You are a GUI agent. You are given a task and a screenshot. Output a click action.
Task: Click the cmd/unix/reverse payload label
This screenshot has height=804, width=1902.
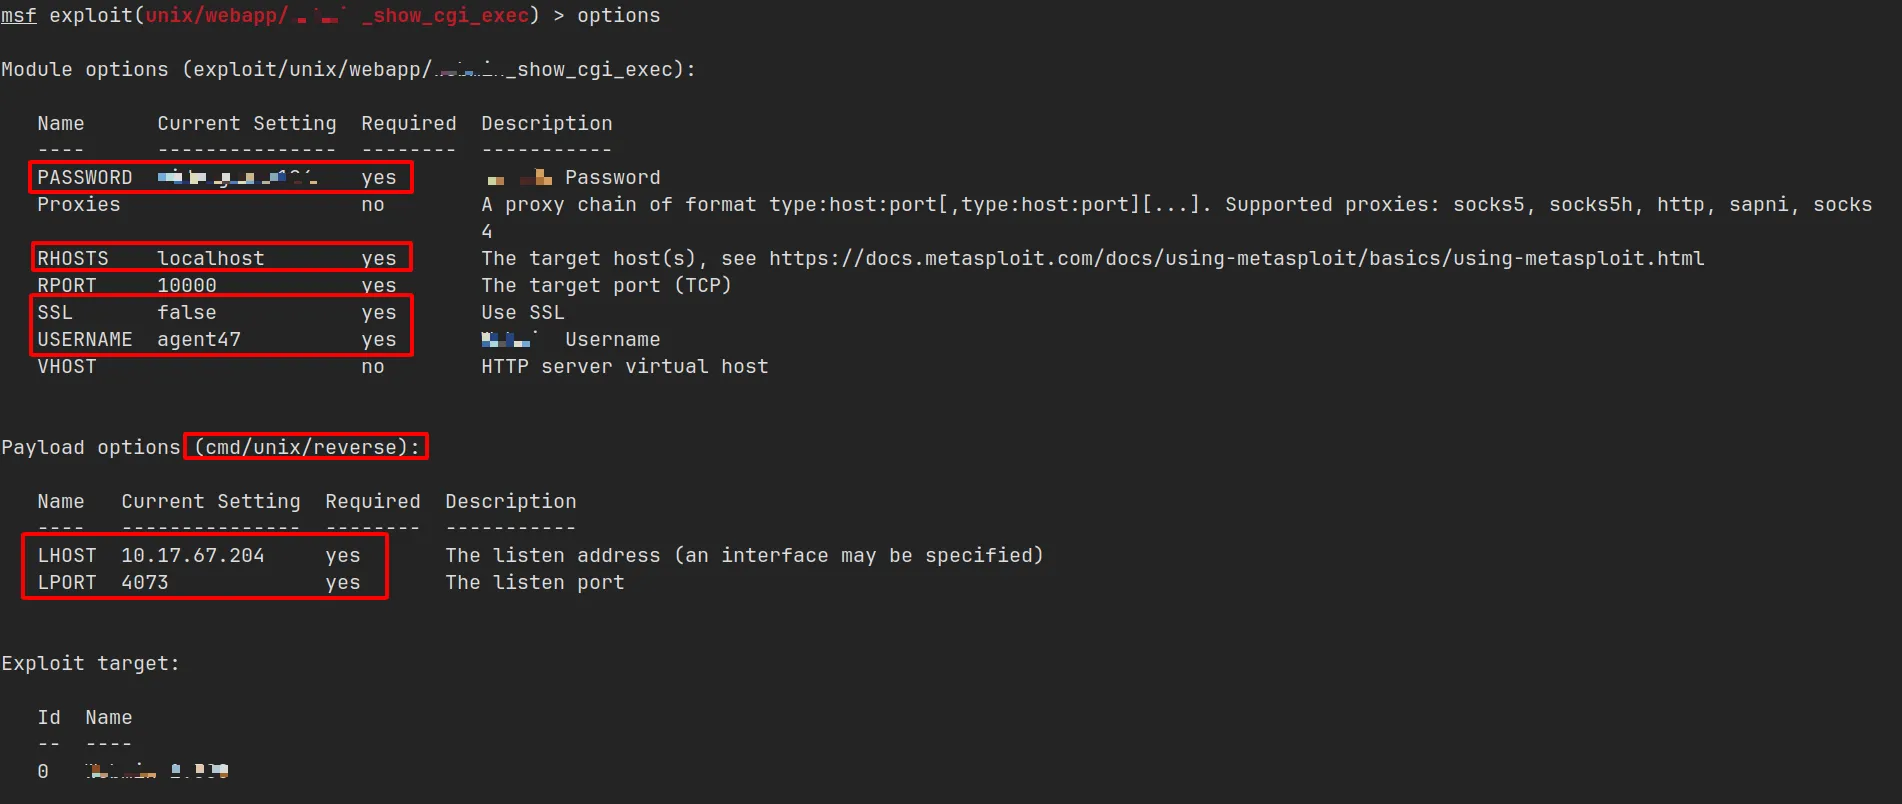pos(307,447)
